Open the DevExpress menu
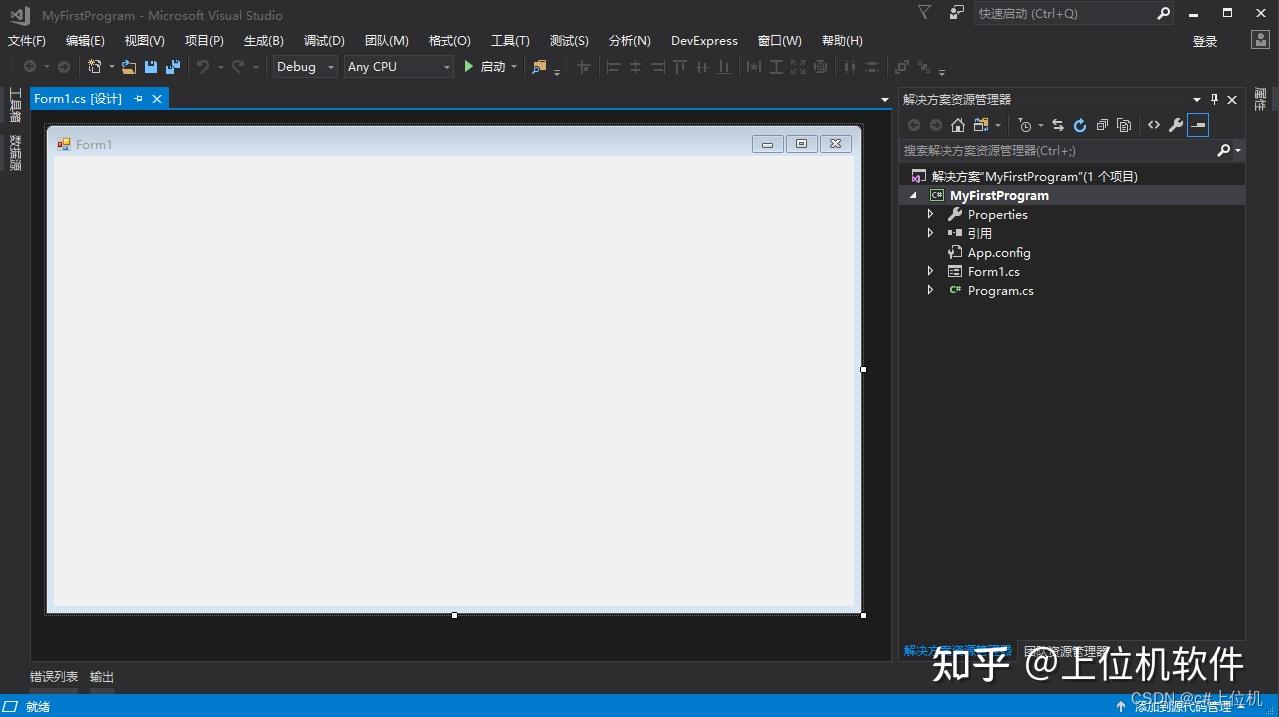 [x=704, y=41]
